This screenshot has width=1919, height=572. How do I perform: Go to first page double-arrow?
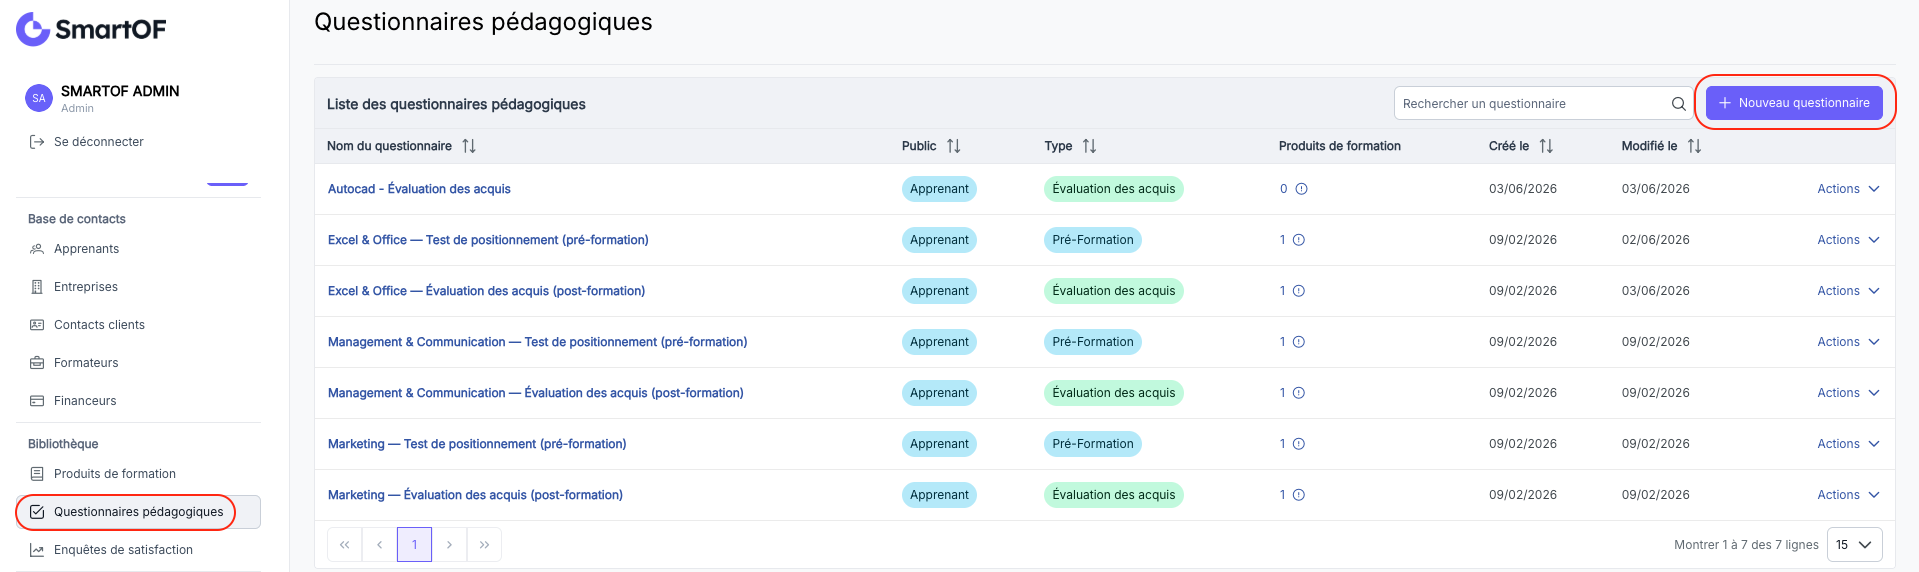pos(345,545)
